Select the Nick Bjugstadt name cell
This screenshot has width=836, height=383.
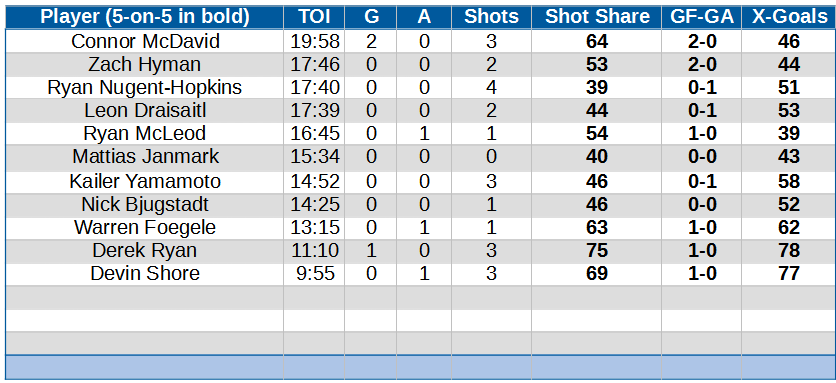coord(144,204)
